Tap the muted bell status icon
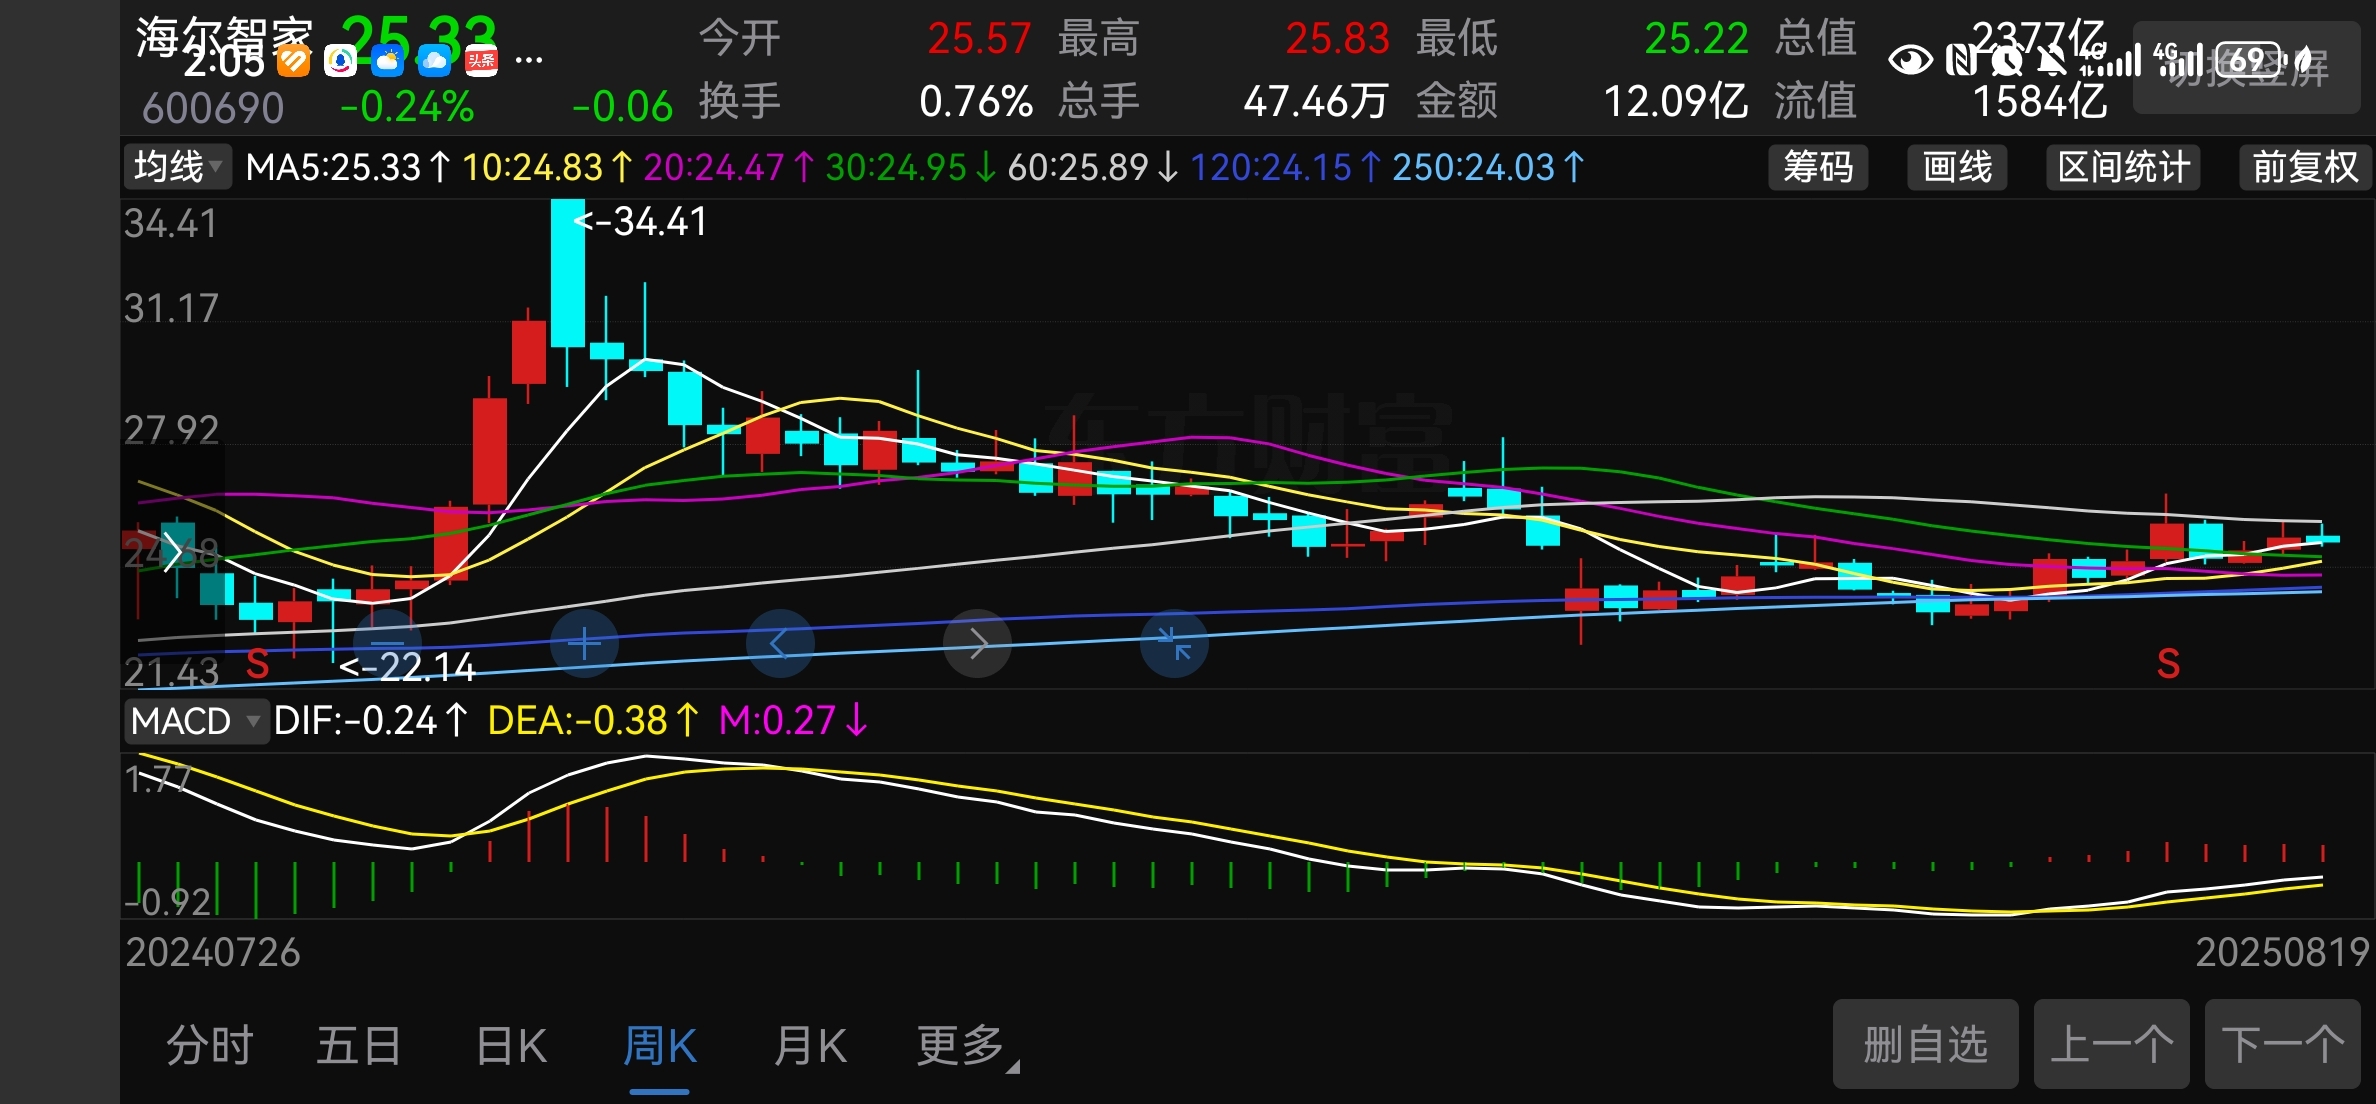 (2052, 60)
